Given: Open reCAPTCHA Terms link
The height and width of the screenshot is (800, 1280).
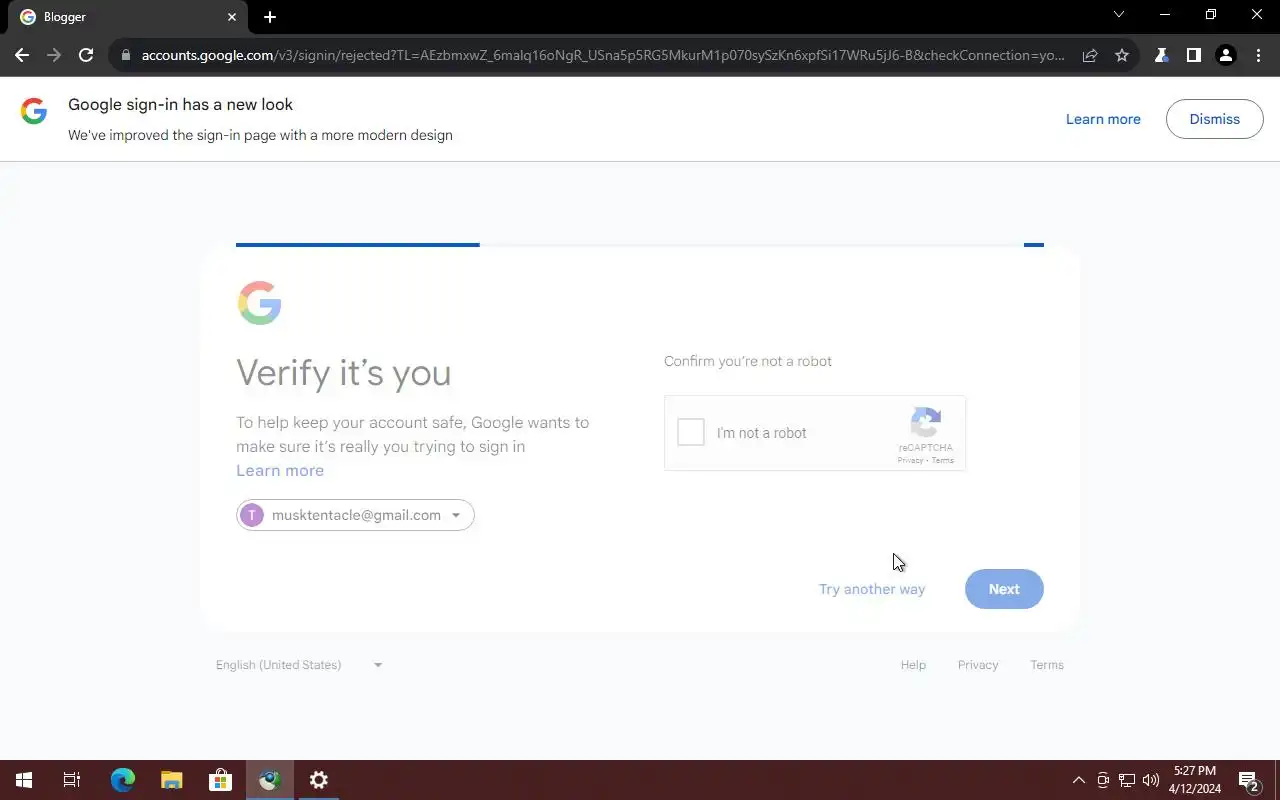Looking at the screenshot, I should click(x=943, y=461).
